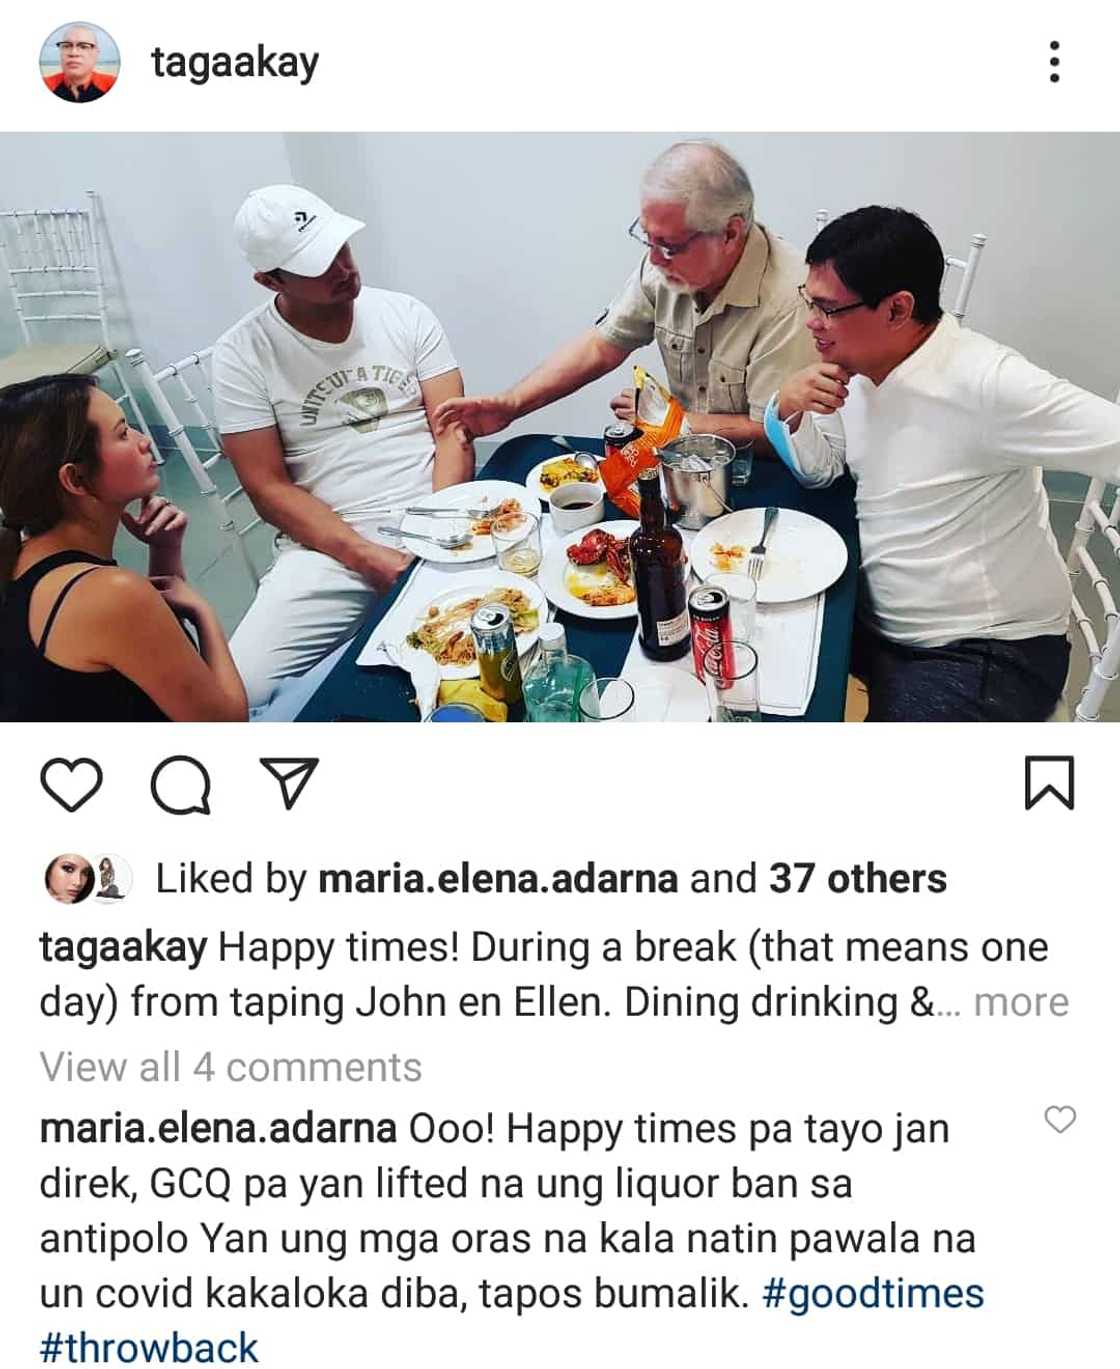This screenshot has height=1369, width=1120.
Task: Open comments with the speech bubble icon
Action: (x=181, y=785)
